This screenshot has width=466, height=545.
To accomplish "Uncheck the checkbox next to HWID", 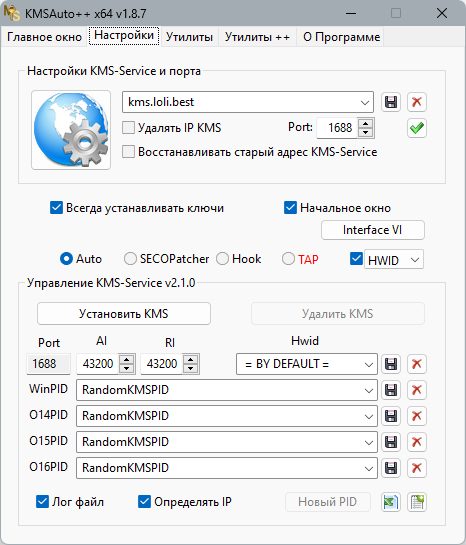I will point(356,259).
